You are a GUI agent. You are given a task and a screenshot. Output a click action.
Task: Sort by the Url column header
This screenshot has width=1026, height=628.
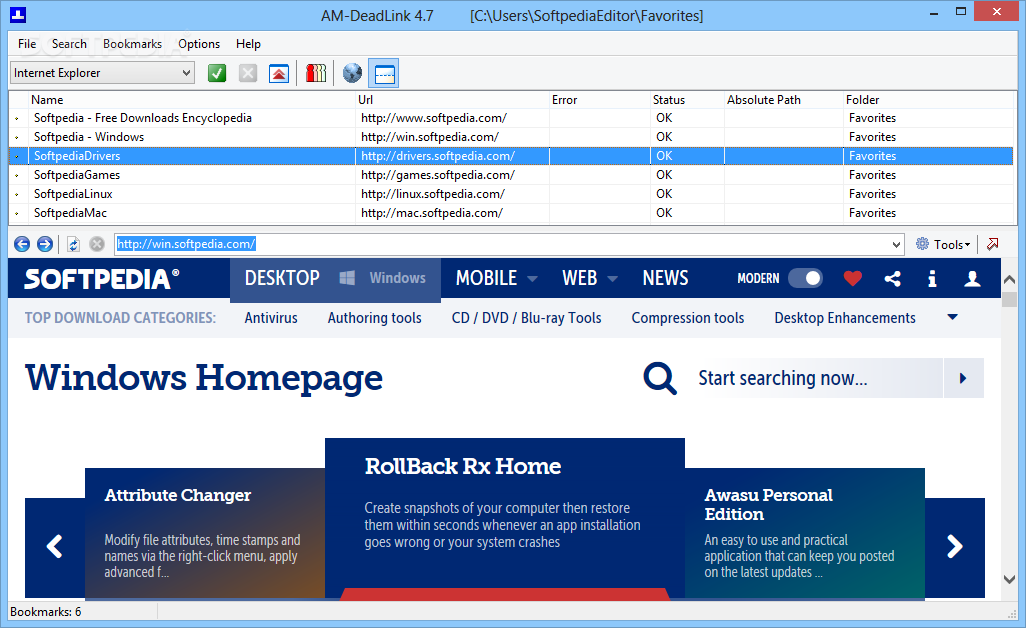[x=451, y=99]
